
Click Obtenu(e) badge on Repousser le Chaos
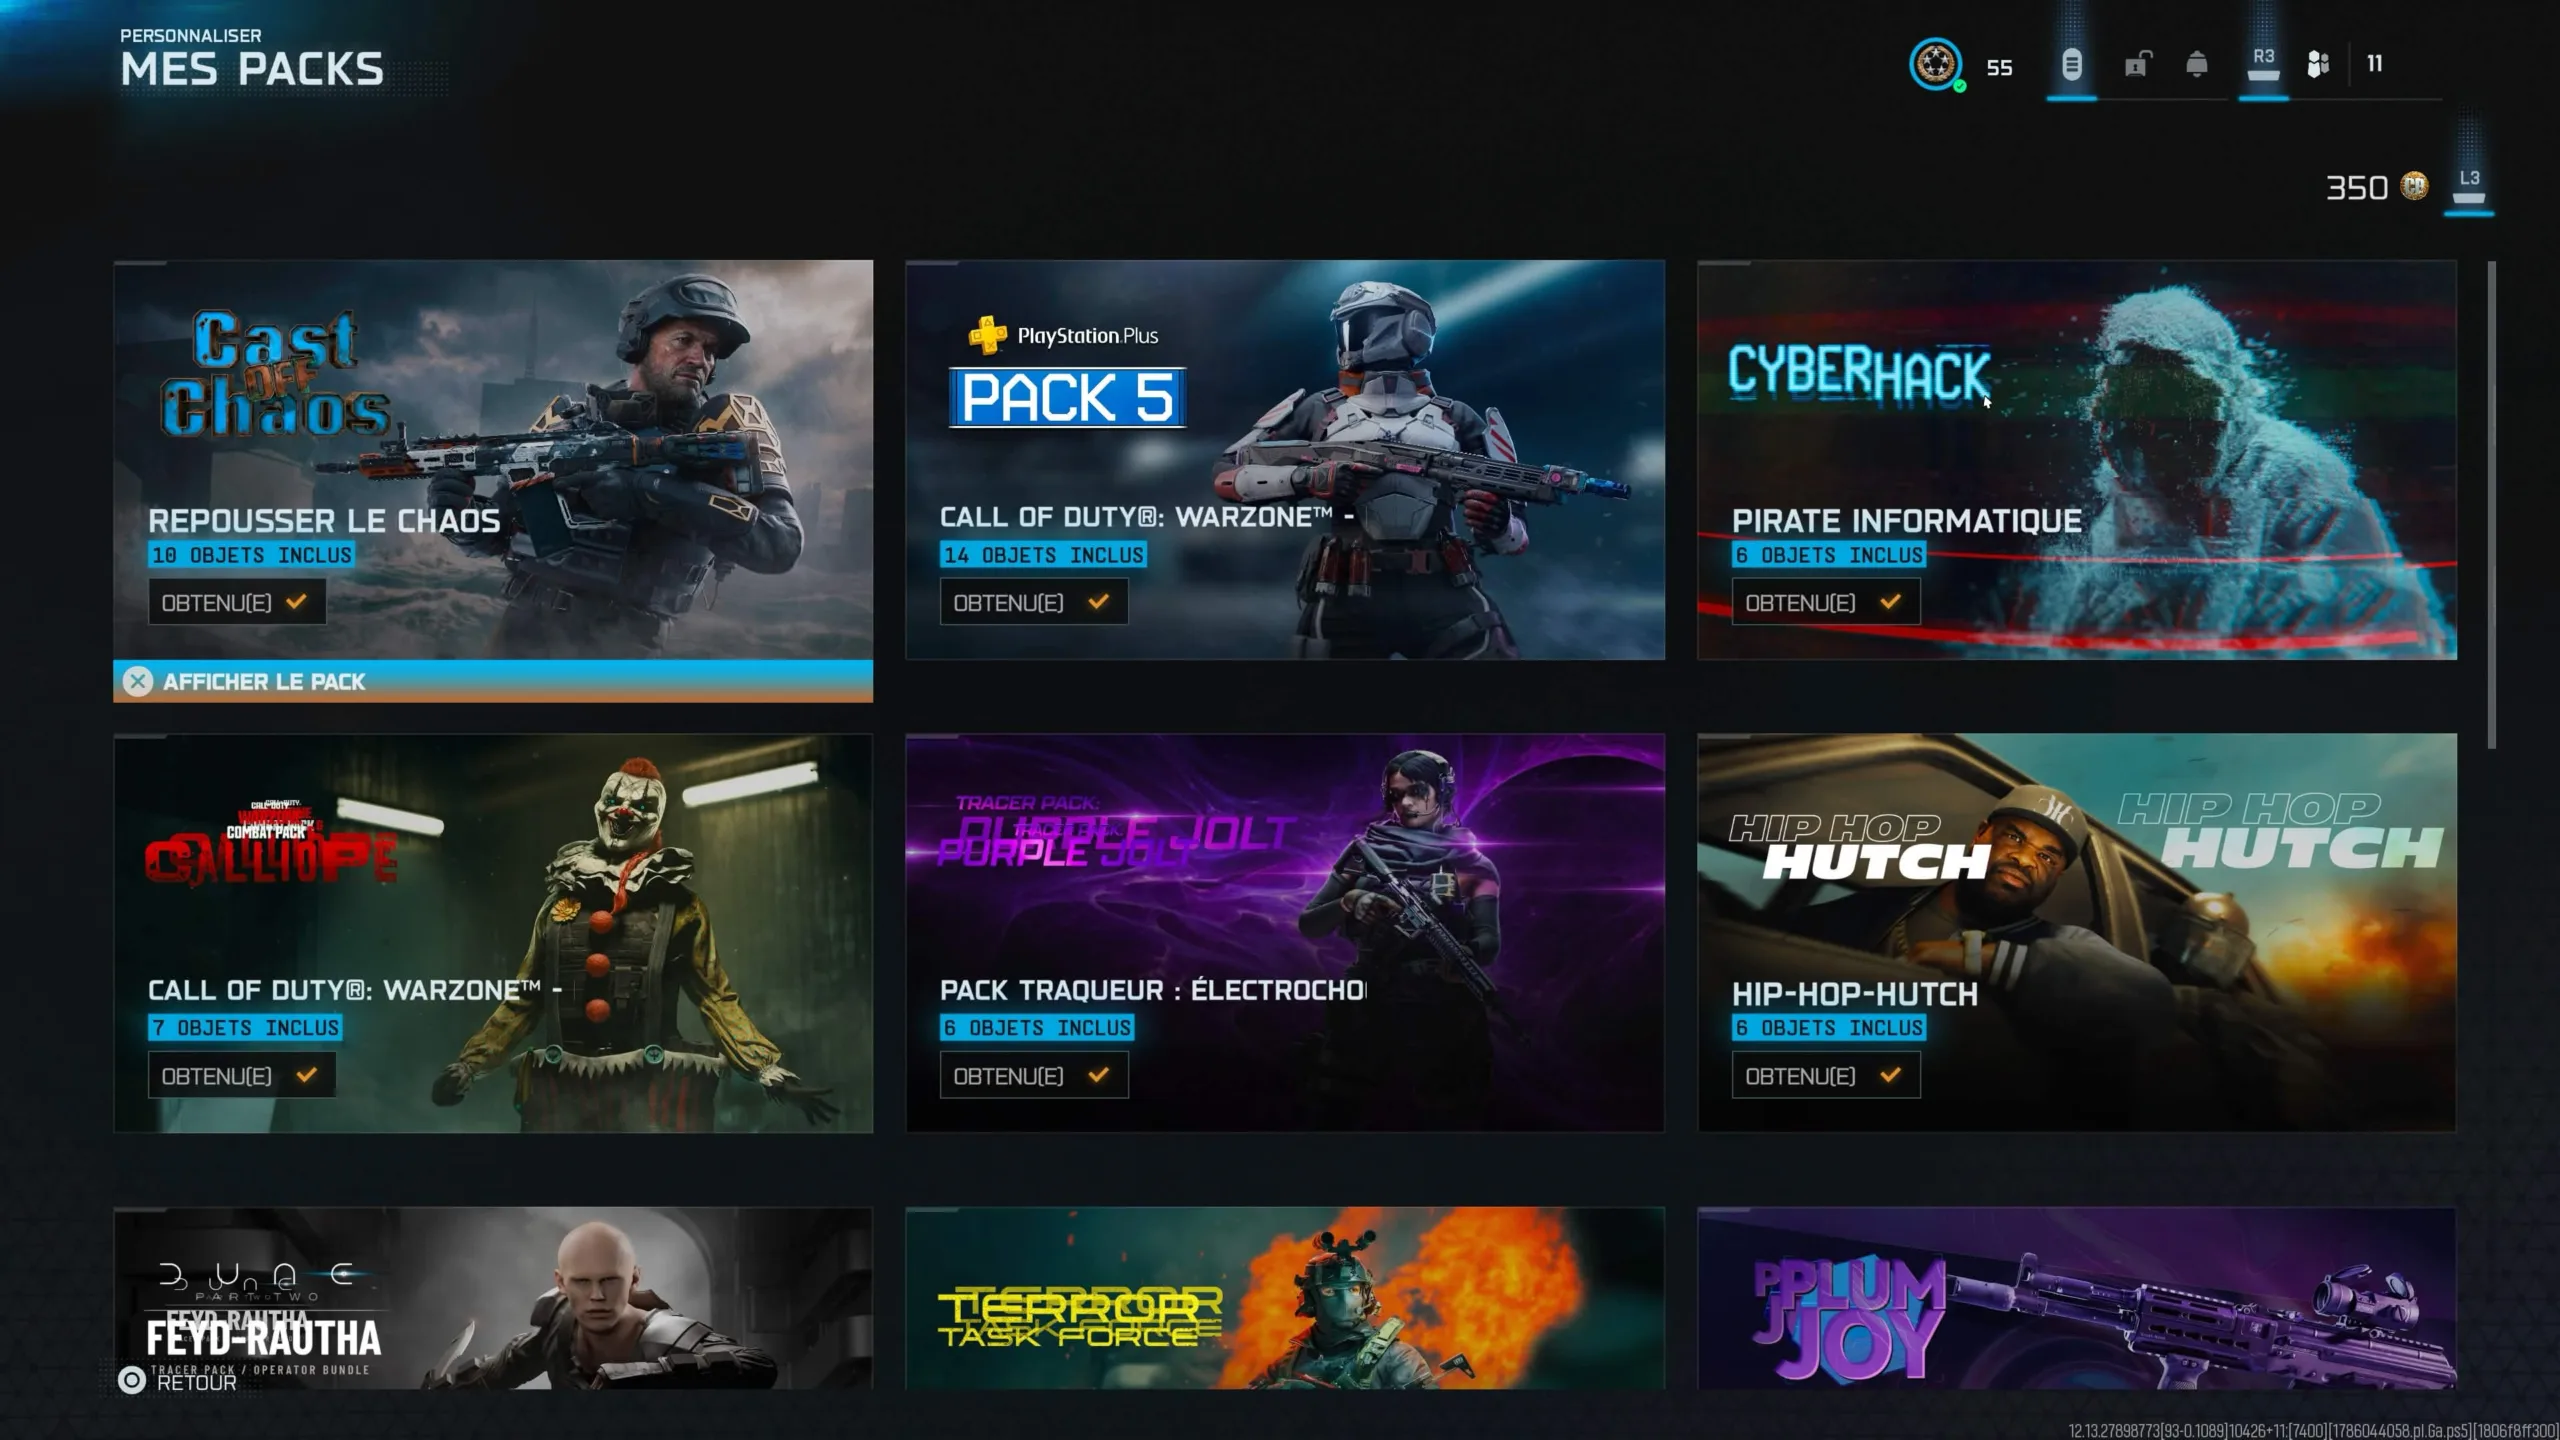pos(237,602)
